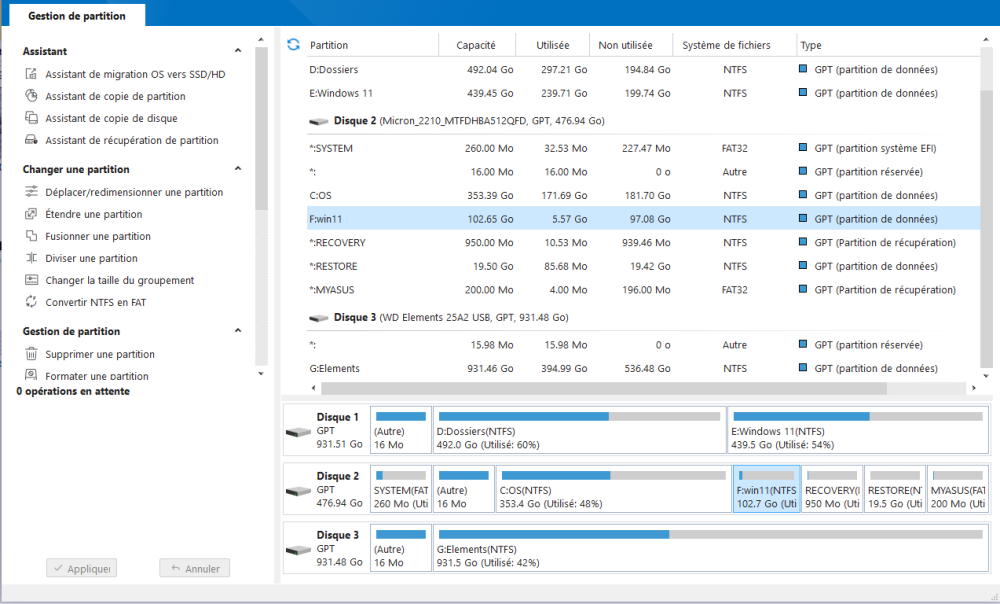This screenshot has width=1000, height=604.
Task: Click the Appliquer button
Action: 82,568
